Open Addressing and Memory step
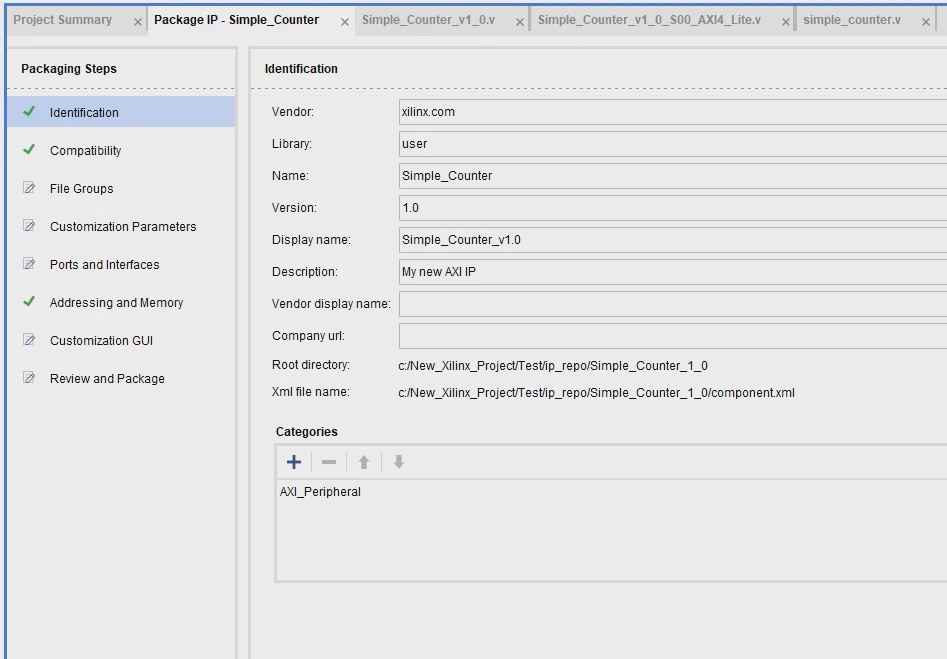This screenshot has width=947, height=659. (x=121, y=303)
